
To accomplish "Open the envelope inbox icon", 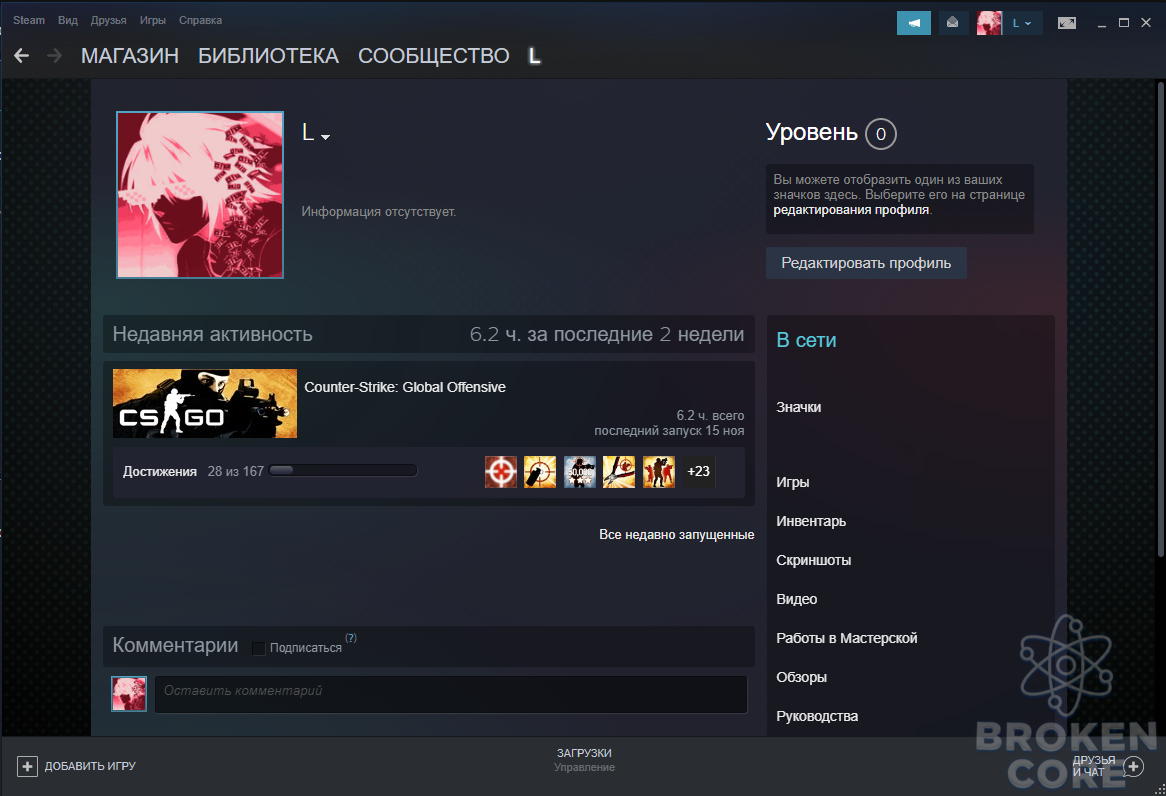I will 952,23.
